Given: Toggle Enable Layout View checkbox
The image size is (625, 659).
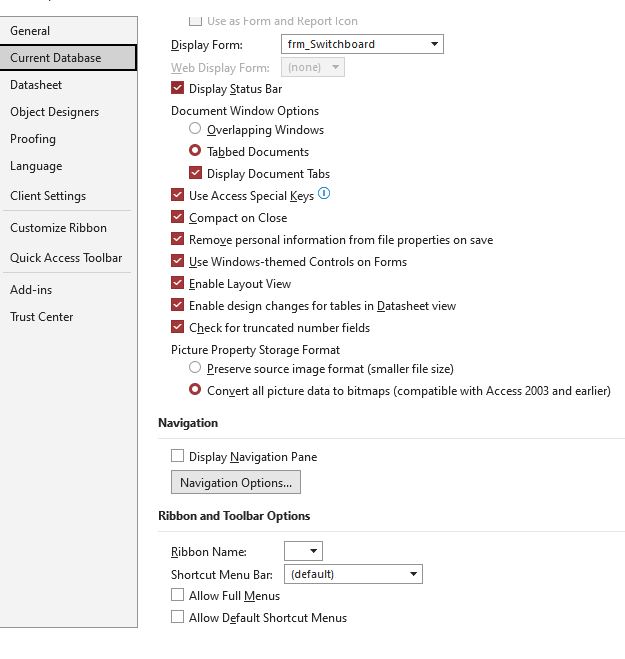Looking at the screenshot, I should pos(178,284).
